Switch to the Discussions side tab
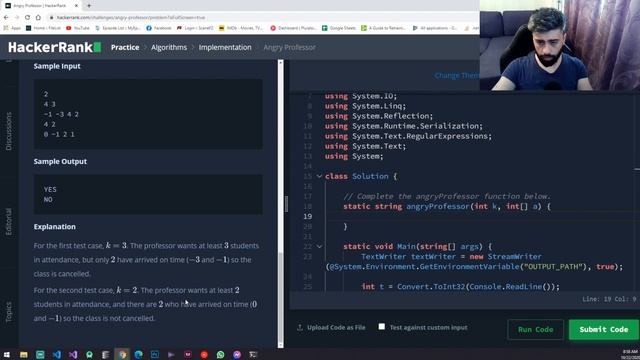This screenshot has width=640, height=360. pyautogui.click(x=9, y=131)
